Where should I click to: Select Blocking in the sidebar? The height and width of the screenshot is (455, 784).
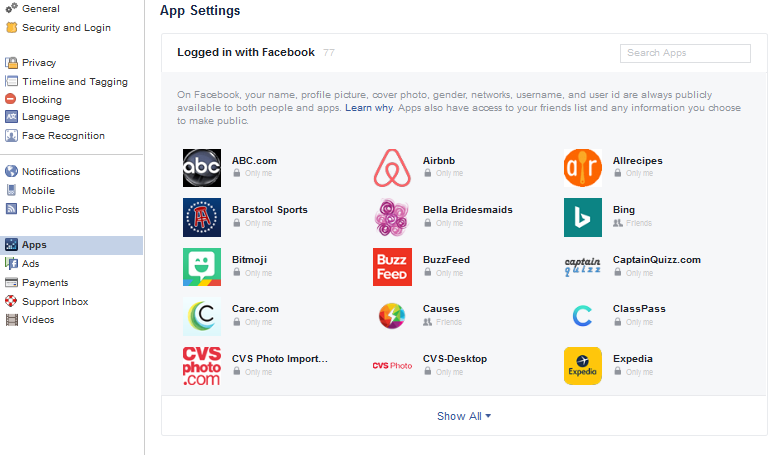pos(42,100)
